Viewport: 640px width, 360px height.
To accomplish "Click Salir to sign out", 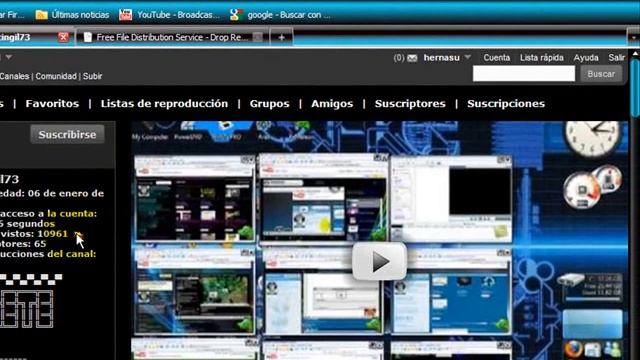I will click(616, 58).
